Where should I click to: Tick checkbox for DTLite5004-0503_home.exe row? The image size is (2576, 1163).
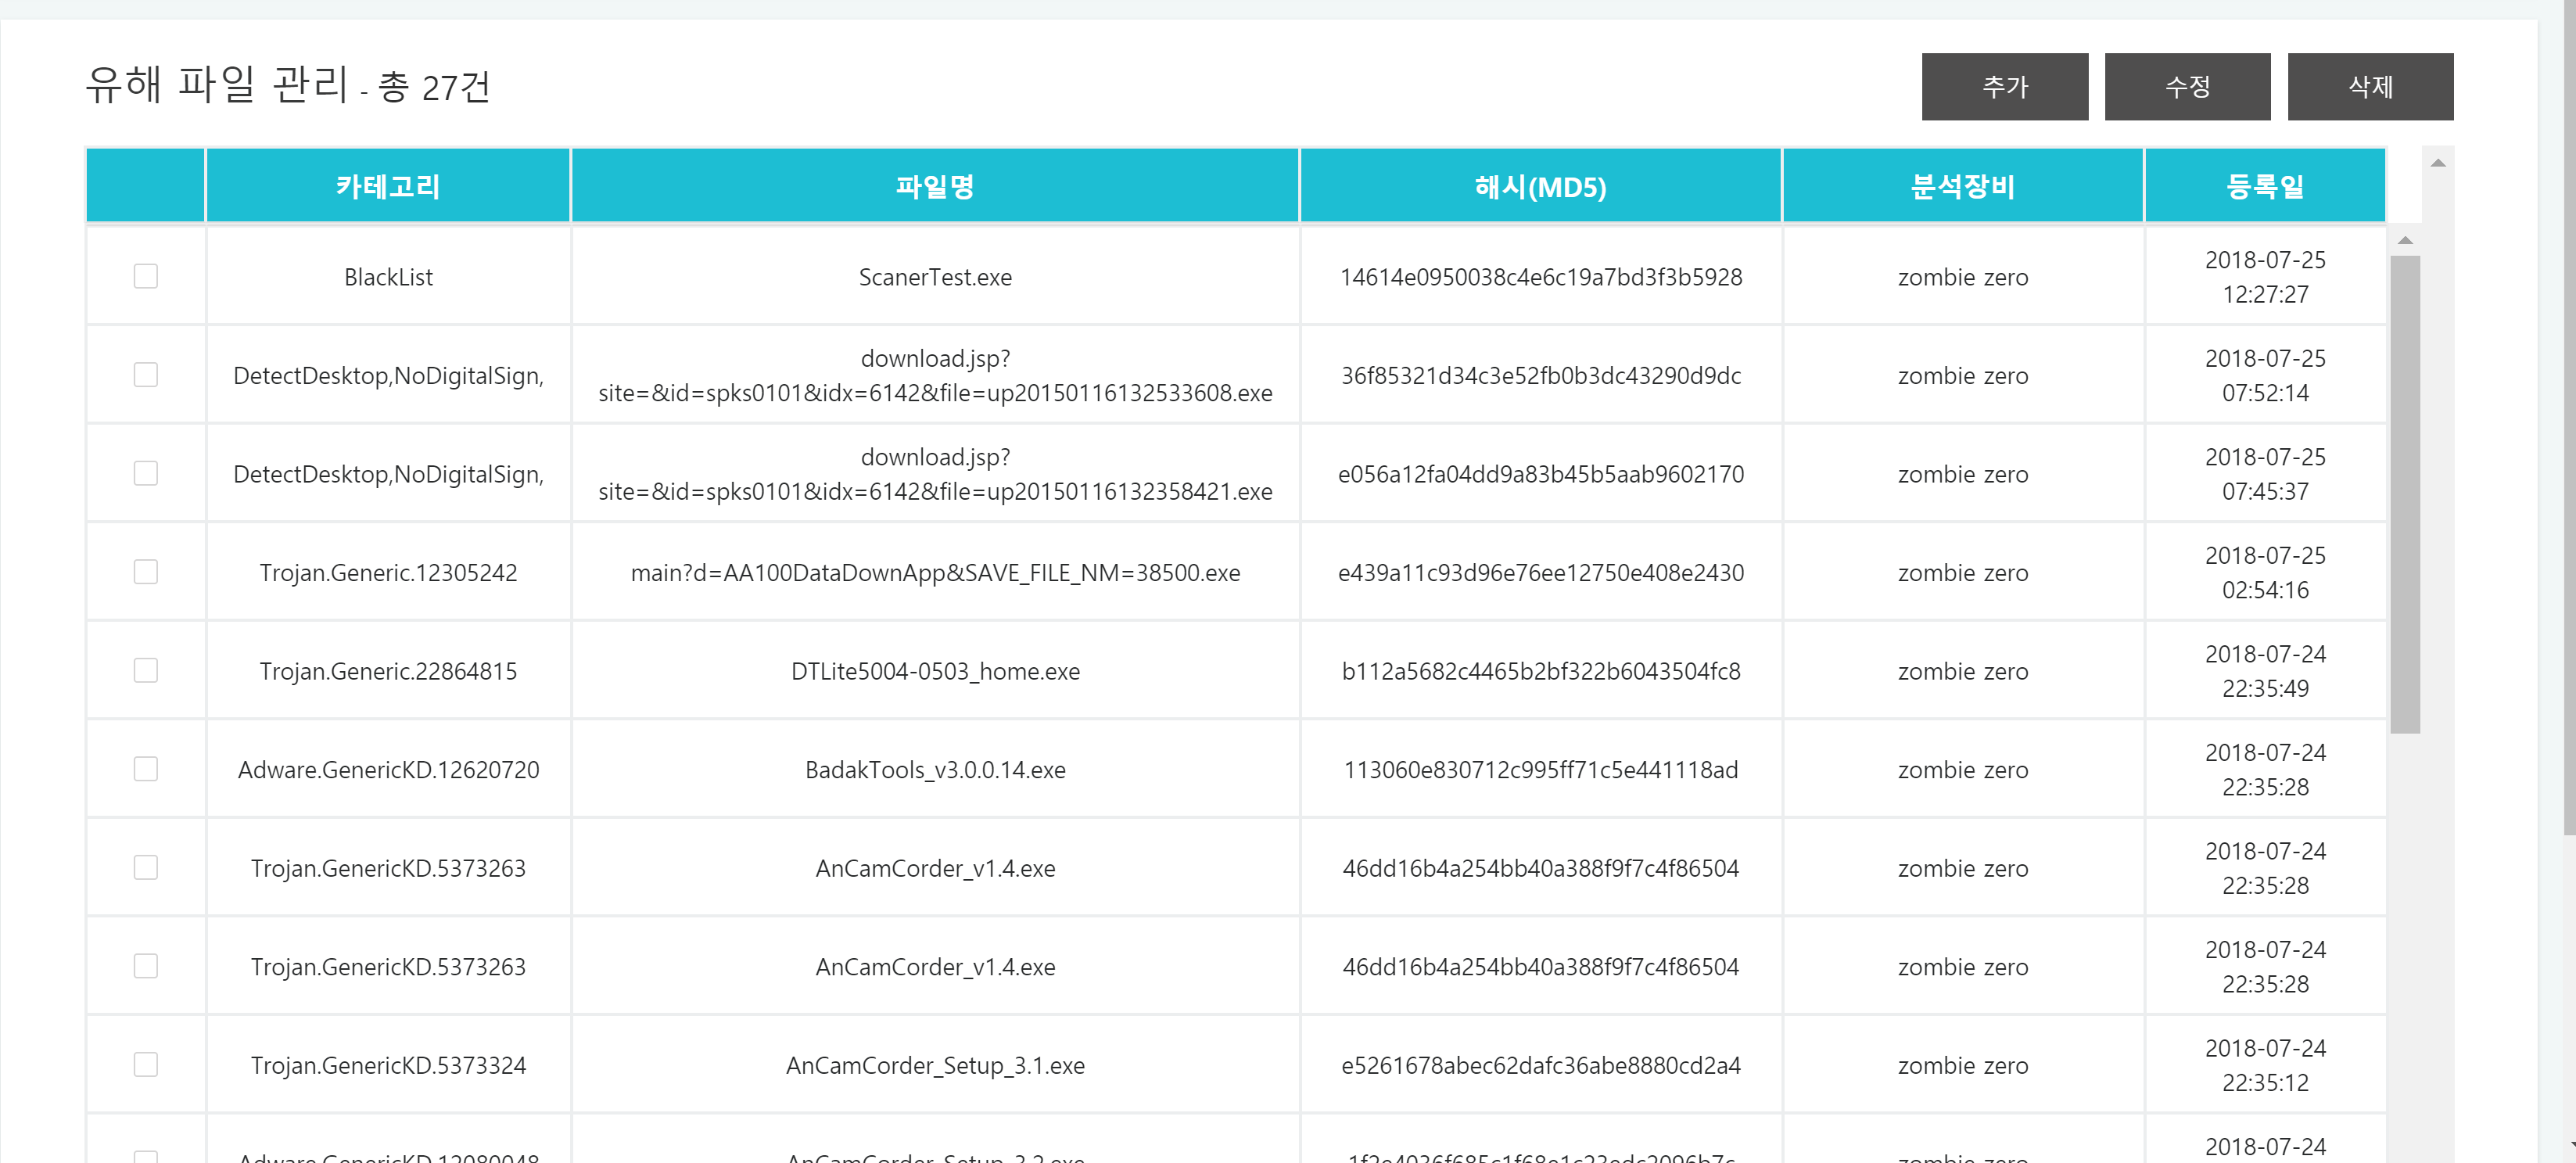point(146,670)
